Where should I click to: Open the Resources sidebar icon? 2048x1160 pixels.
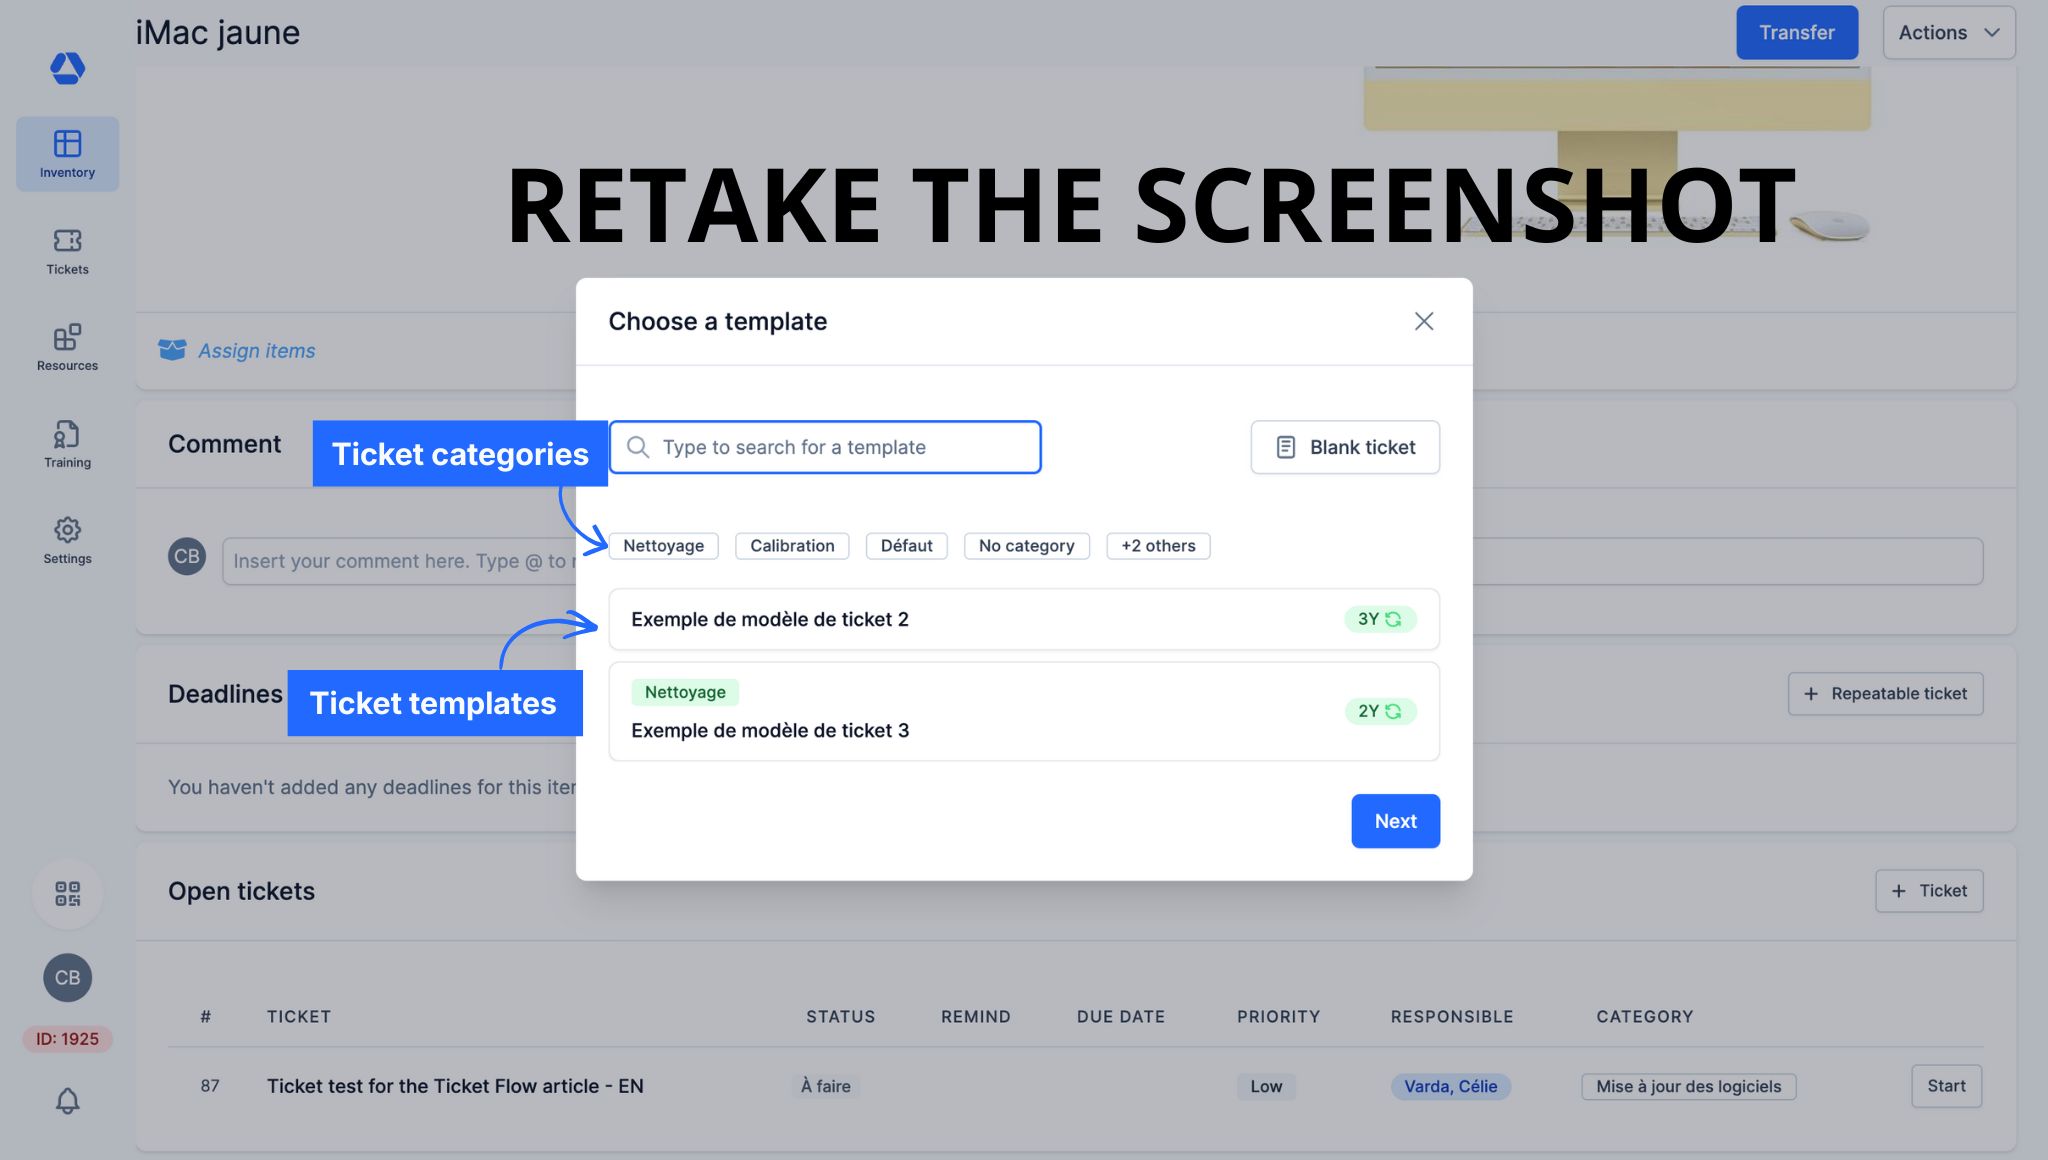67,347
